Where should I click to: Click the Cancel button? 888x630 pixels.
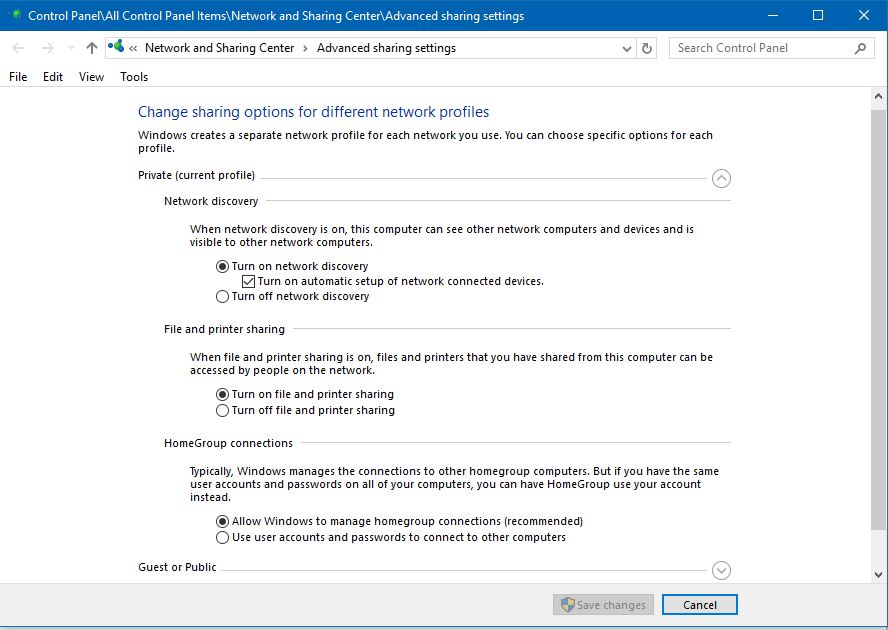699,605
